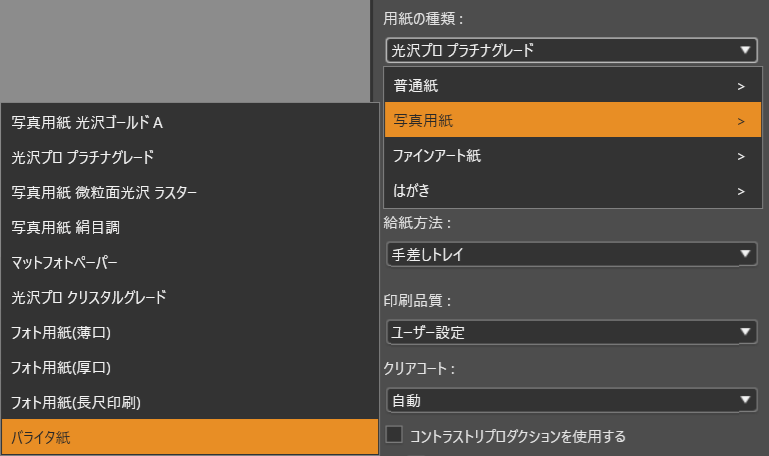Image resolution: width=769 pixels, height=456 pixels.
Task: Choose 写真用紙 絹目調 paper
Action: pyautogui.click(x=190, y=227)
